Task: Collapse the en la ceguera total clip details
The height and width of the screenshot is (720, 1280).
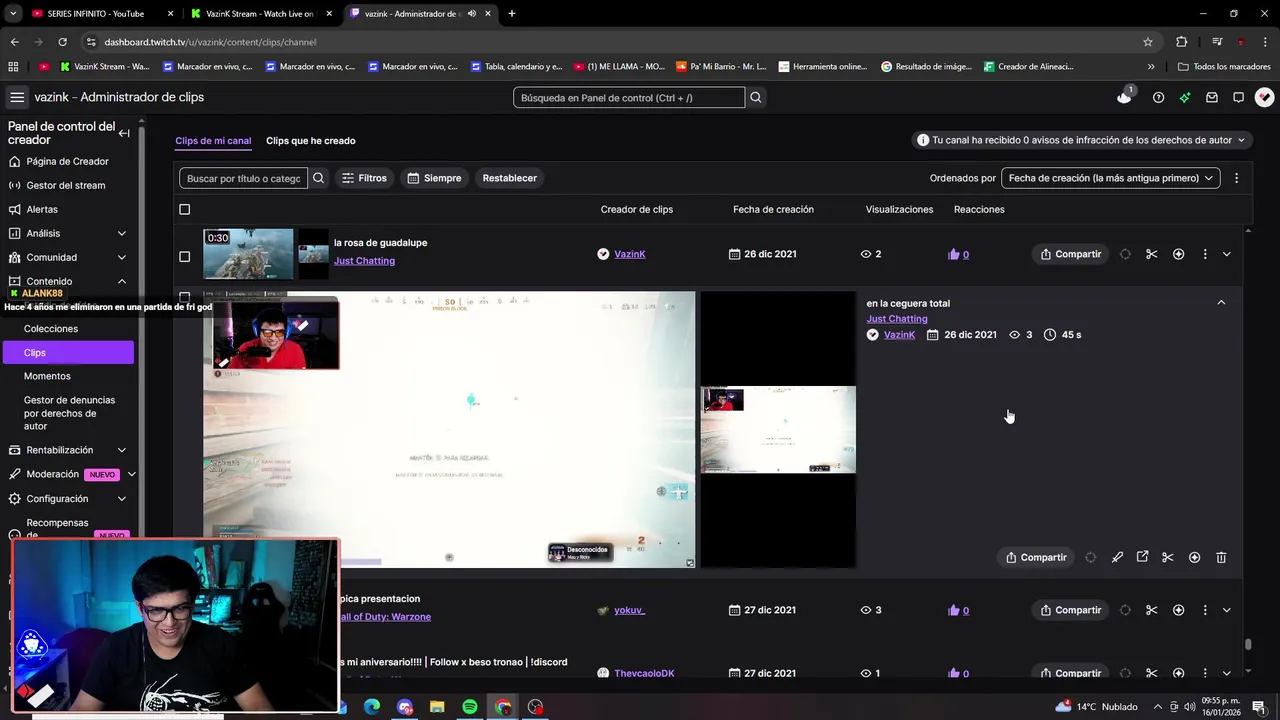Action: (1221, 302)
